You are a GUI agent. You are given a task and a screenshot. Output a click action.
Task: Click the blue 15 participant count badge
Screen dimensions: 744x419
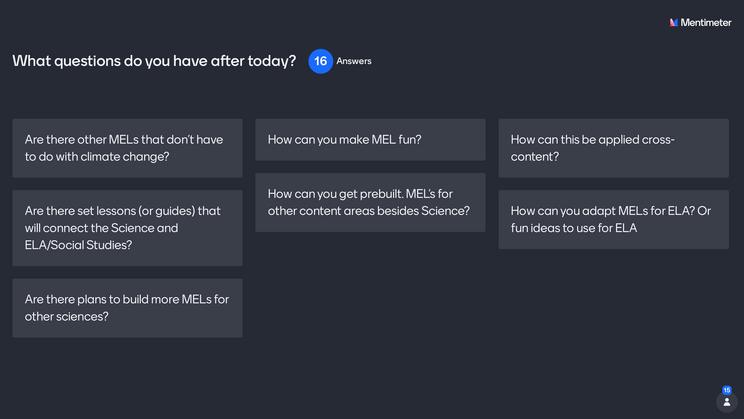[727, 390]
